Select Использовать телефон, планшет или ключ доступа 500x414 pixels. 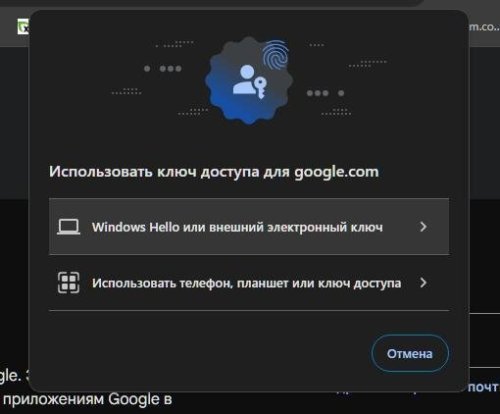(x=249, y=283)
